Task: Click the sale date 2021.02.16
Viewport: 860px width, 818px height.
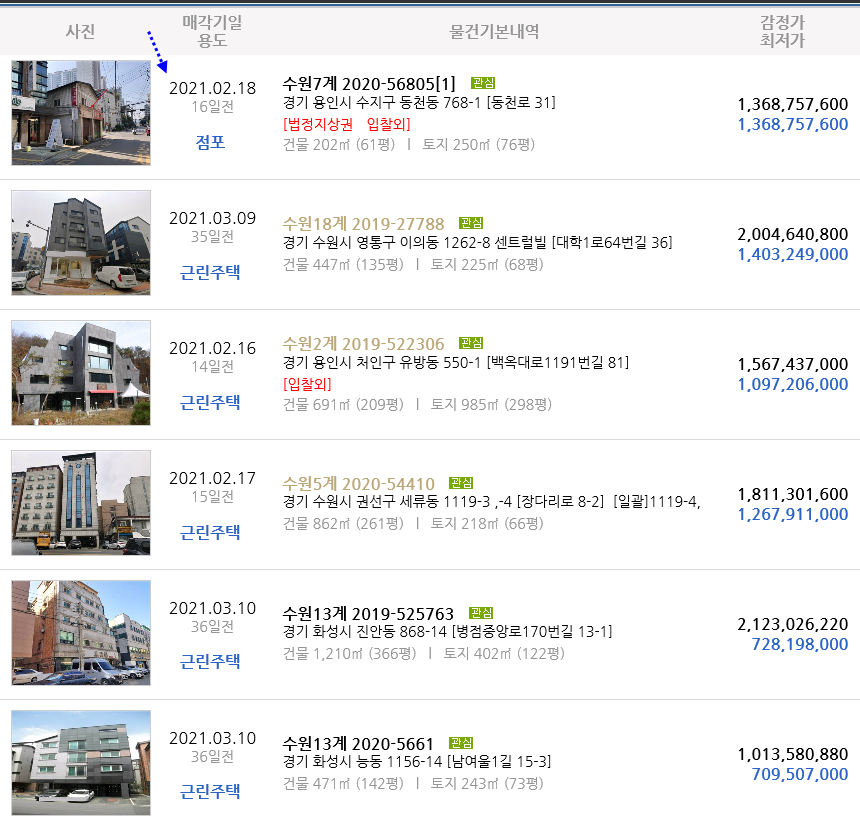Action: pyautogui.click(x=212, y=348)
